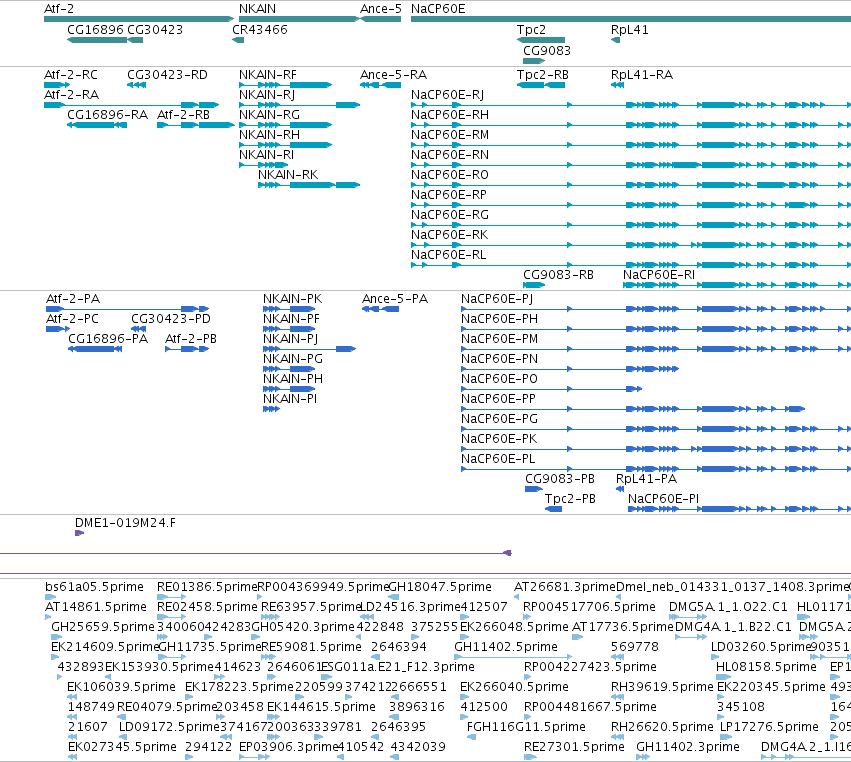851x762 pixels.
Task: Open EST HL08158.5prime
Action: coord(766,667)
